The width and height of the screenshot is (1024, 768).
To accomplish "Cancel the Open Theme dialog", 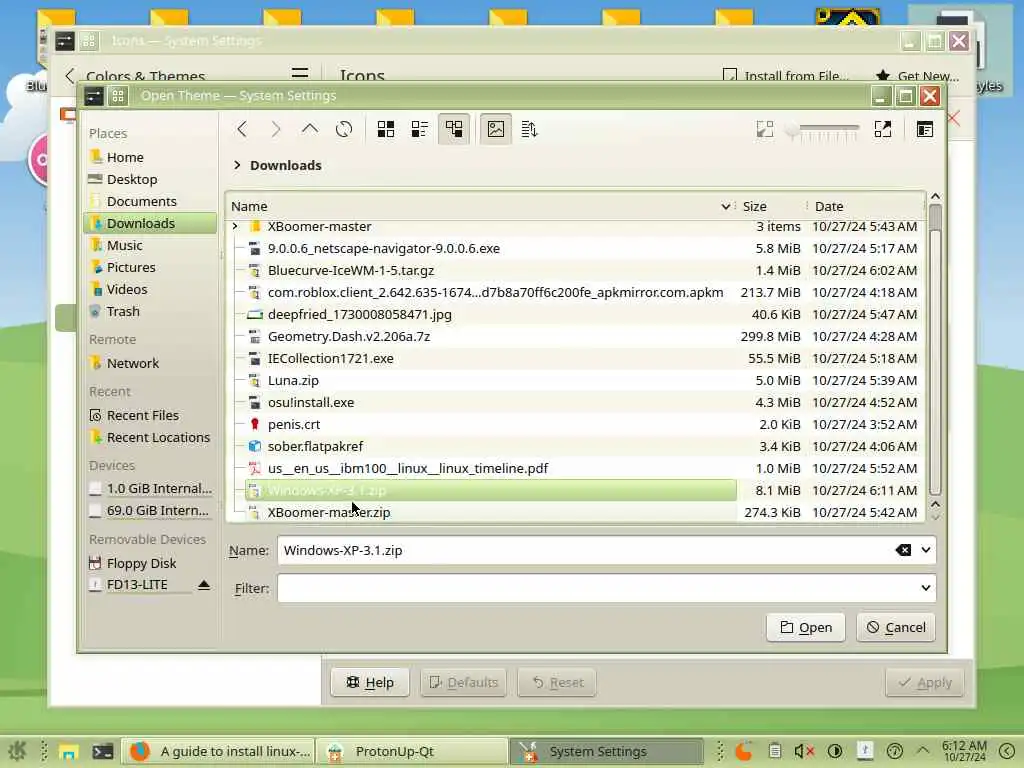I will click(895, 628).
